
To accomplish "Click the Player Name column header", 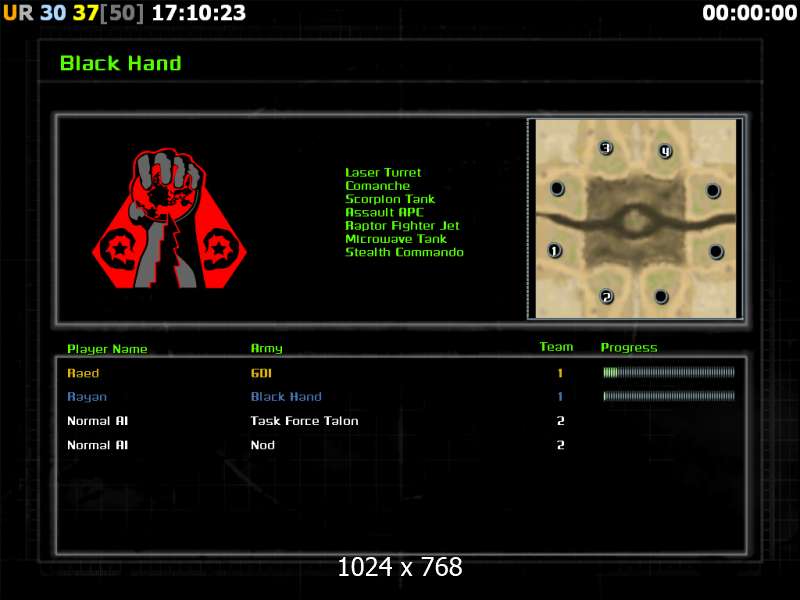I will coord(107,349).
